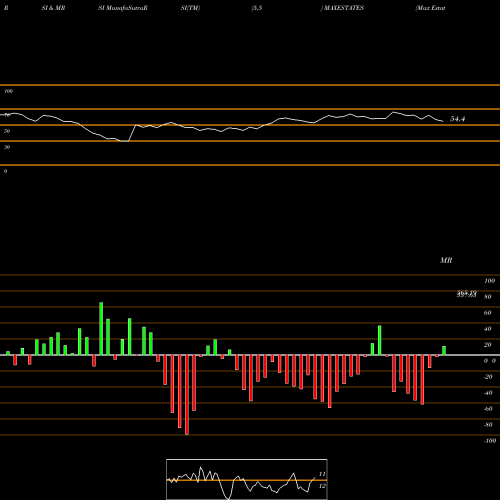Select the tallest red MR histogram bar
The height and width of the screenshot is (500, 500).
click(x=187, y=395)
